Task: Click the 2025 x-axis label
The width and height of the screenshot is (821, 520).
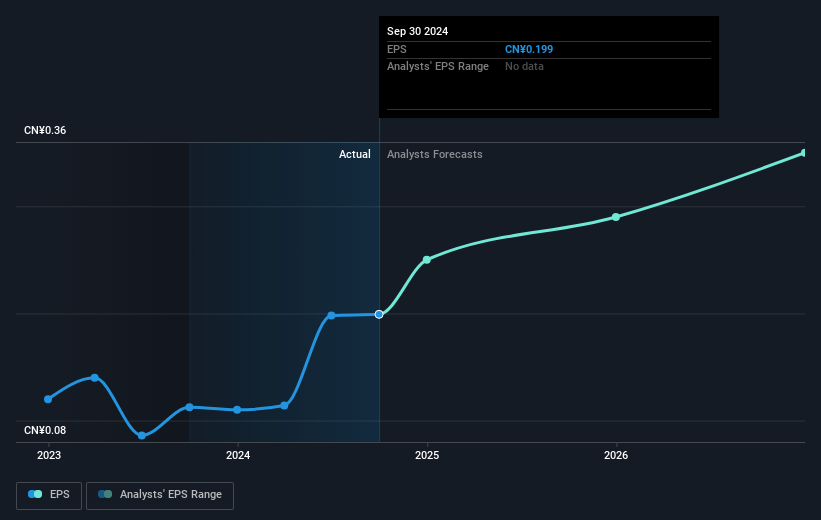Action: tap(427, 455)
